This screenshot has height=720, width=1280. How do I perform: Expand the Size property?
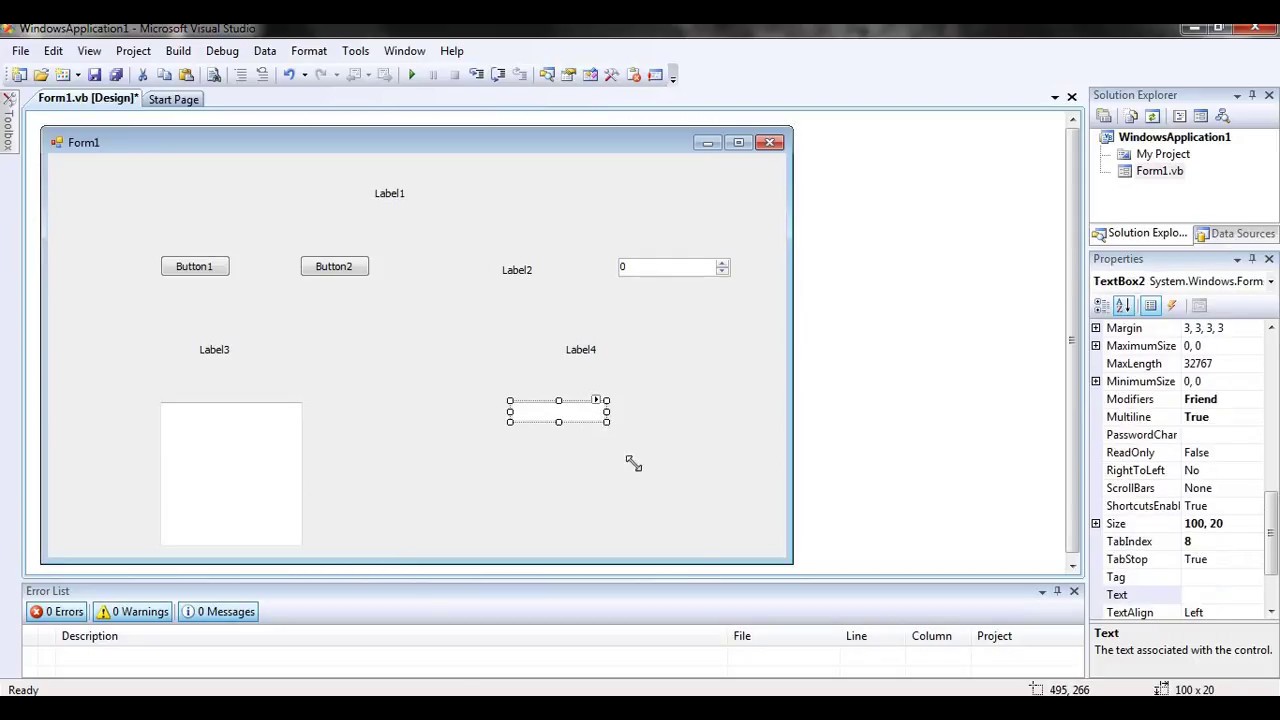pyautogui.click(x=1096, y=524)
